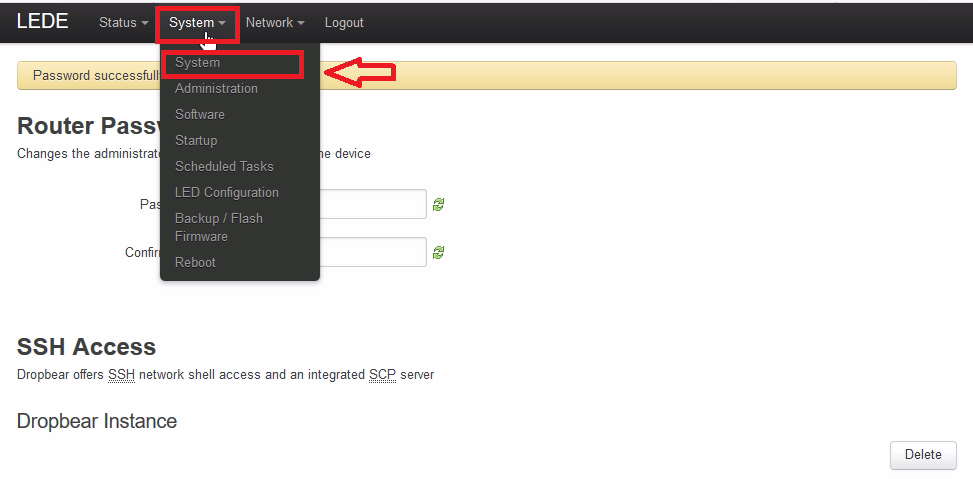Viewport: 973px width, 479px height.
Task: Click the underlined SSH abbreviation
Action: coord(120,375)
